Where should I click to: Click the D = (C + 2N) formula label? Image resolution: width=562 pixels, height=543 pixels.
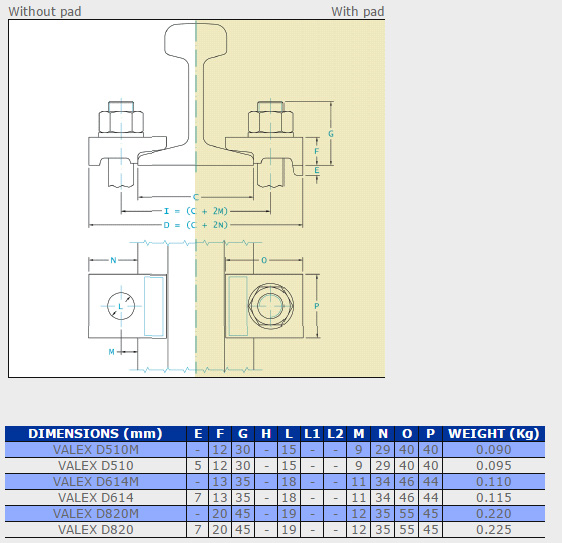coord(195,225)
